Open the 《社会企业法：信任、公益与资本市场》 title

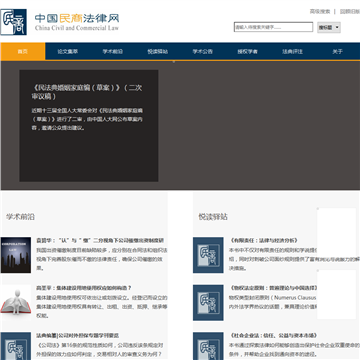click(x=273, y=336)
